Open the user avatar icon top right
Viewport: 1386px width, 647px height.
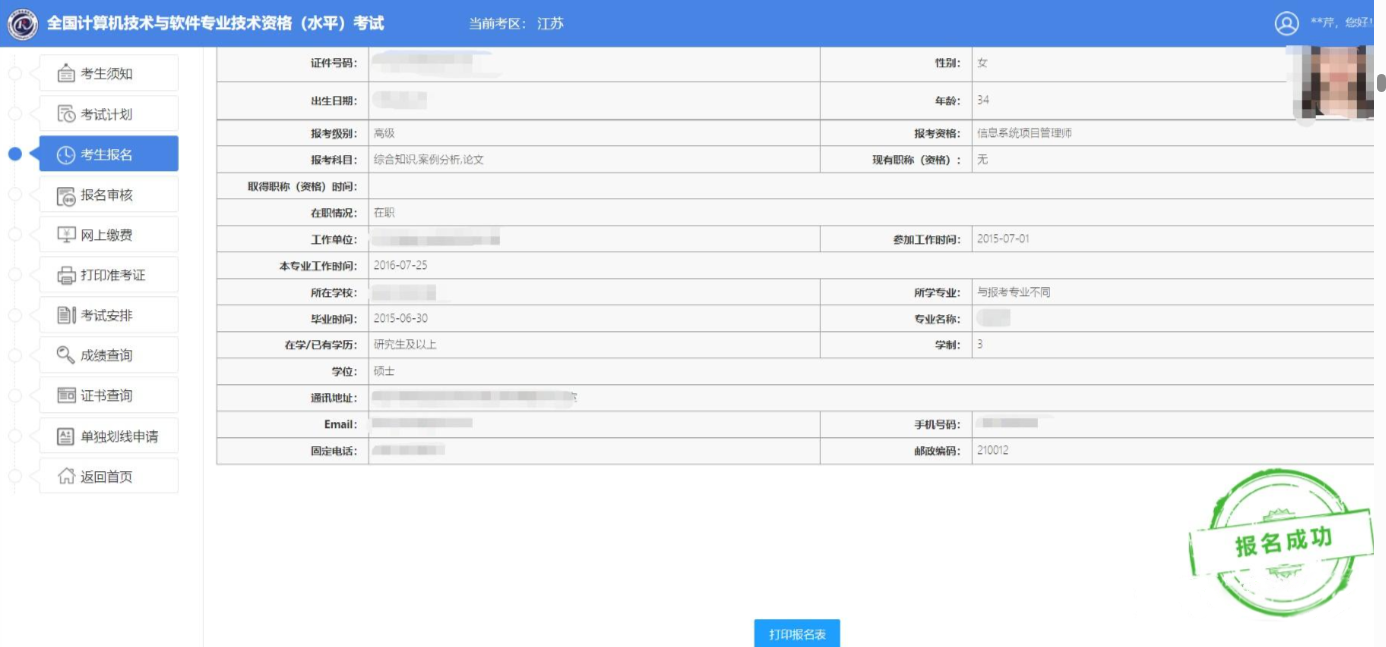point(1285,22)
